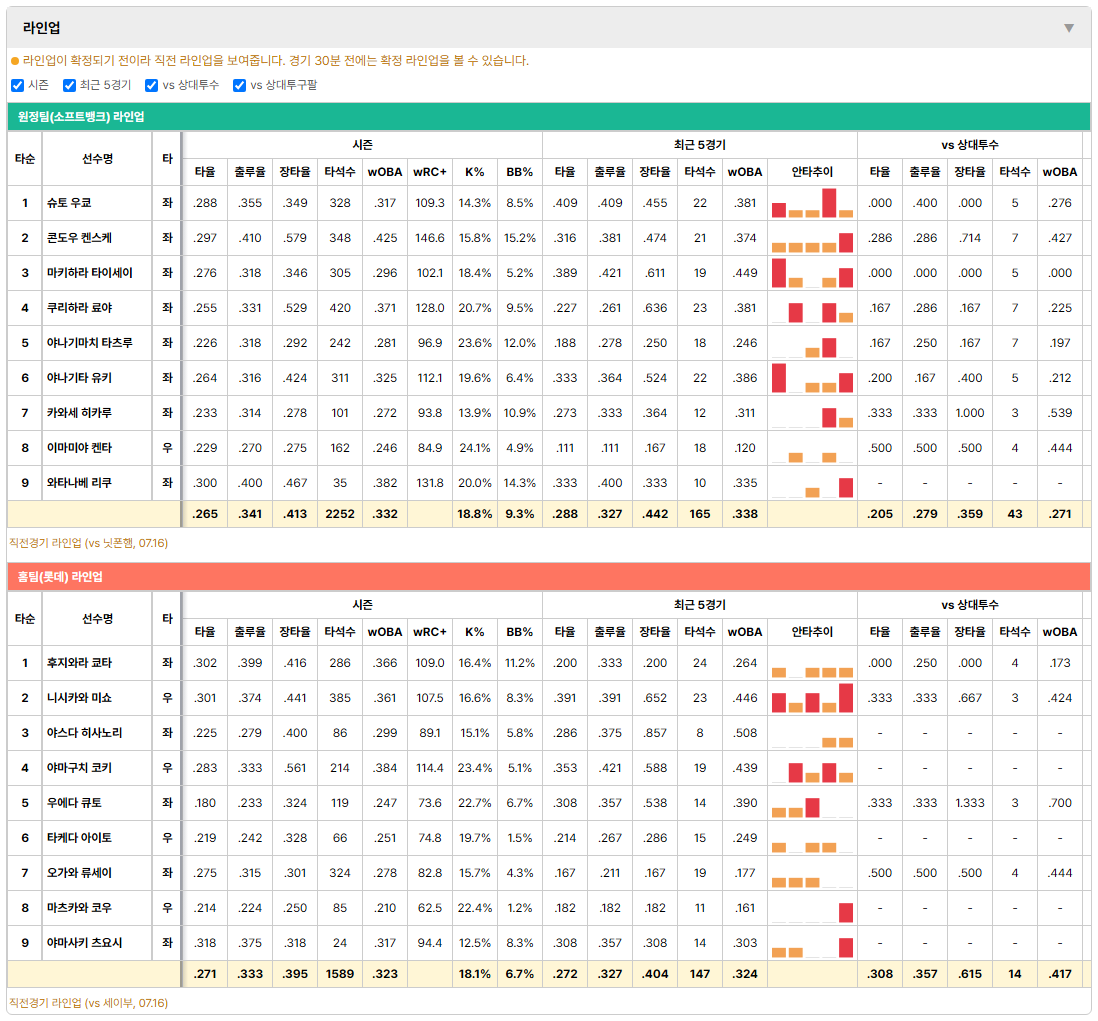Select player 쿠리하라 료야
Viewport: 1098px width, 1021px height.
coord(79,308)
